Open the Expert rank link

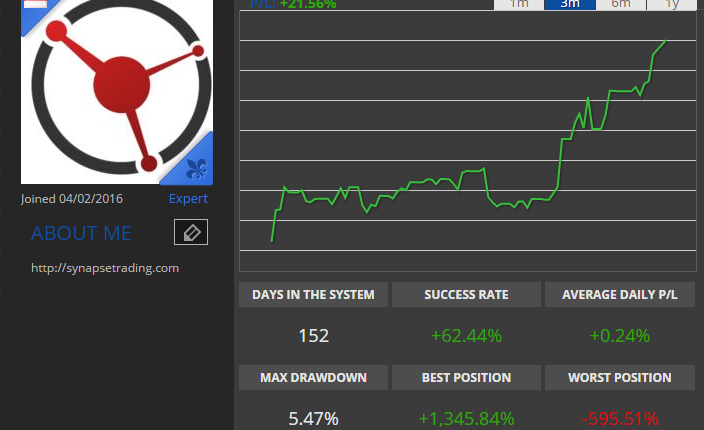(188, 198)
